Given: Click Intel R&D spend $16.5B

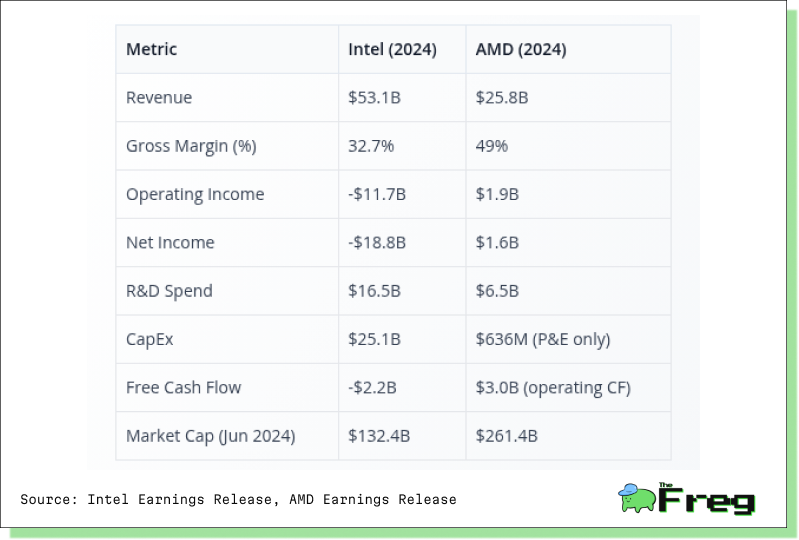Looking at the screenshot, I should pos(374,291).
